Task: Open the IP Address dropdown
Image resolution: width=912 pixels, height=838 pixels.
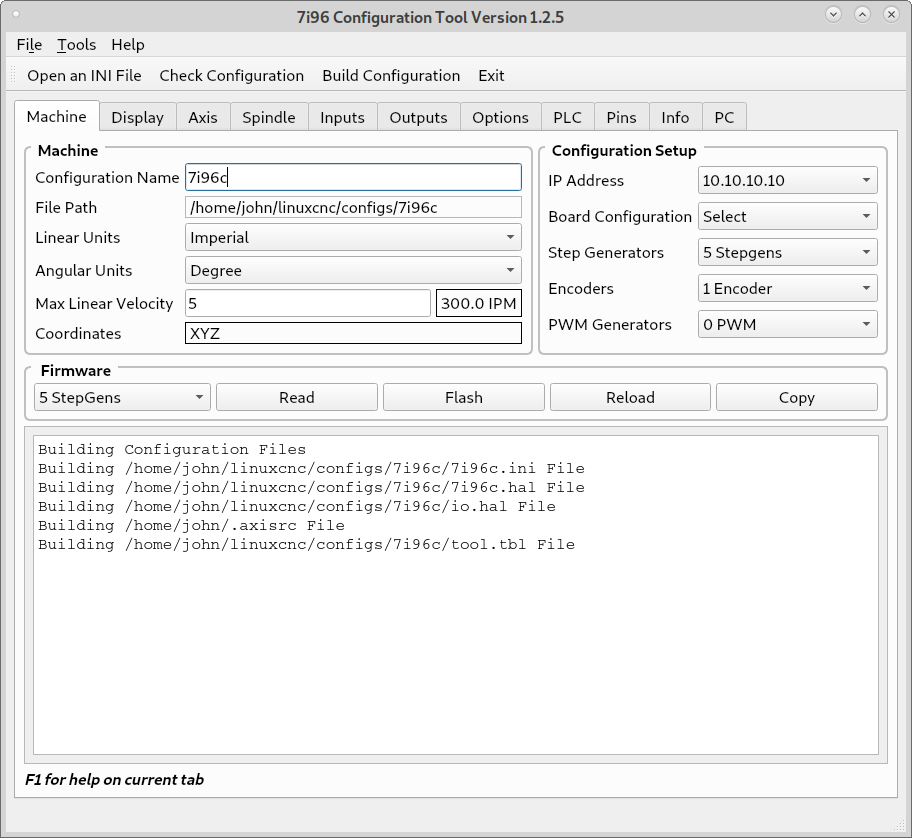Action: tap(788, 180)
